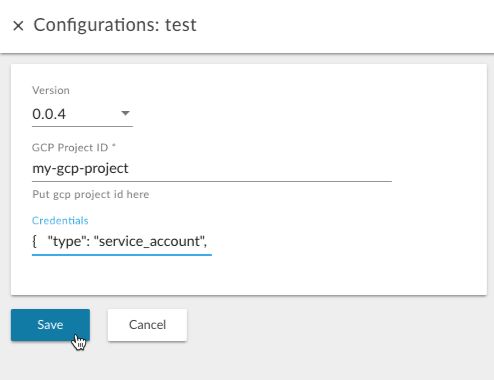Click the Configurations: test title
494x380 pixels.
[115, 25]
